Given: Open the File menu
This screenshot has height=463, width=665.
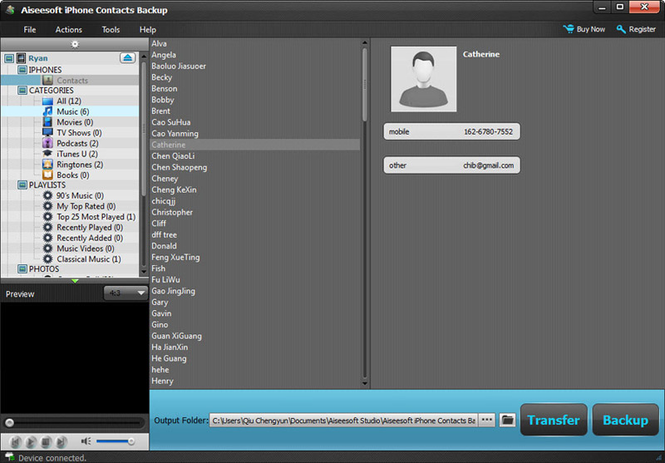Looking at the screenshot, I should tap(30, 30).
